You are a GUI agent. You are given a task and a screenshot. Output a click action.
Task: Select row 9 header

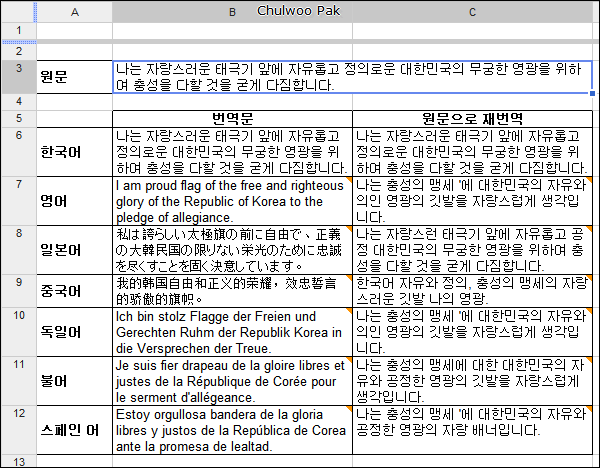(19, 291)
